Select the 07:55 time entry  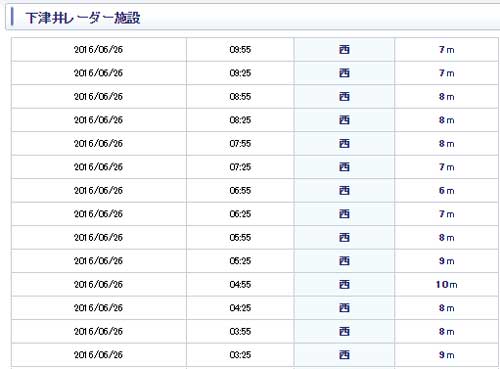click(240, 144)
